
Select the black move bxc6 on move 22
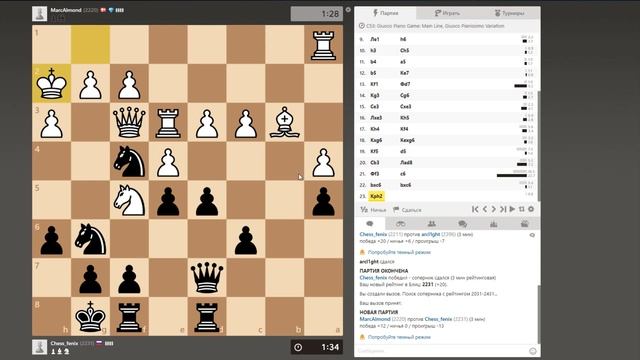[405, 185]
